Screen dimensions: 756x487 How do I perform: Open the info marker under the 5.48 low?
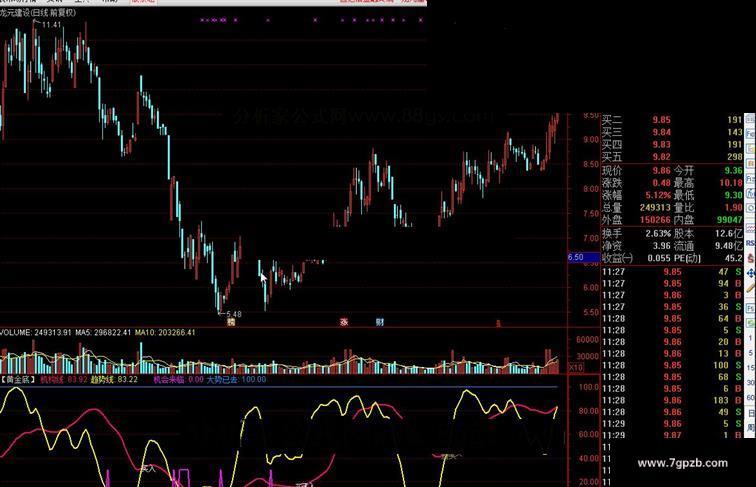coord(231,322)
